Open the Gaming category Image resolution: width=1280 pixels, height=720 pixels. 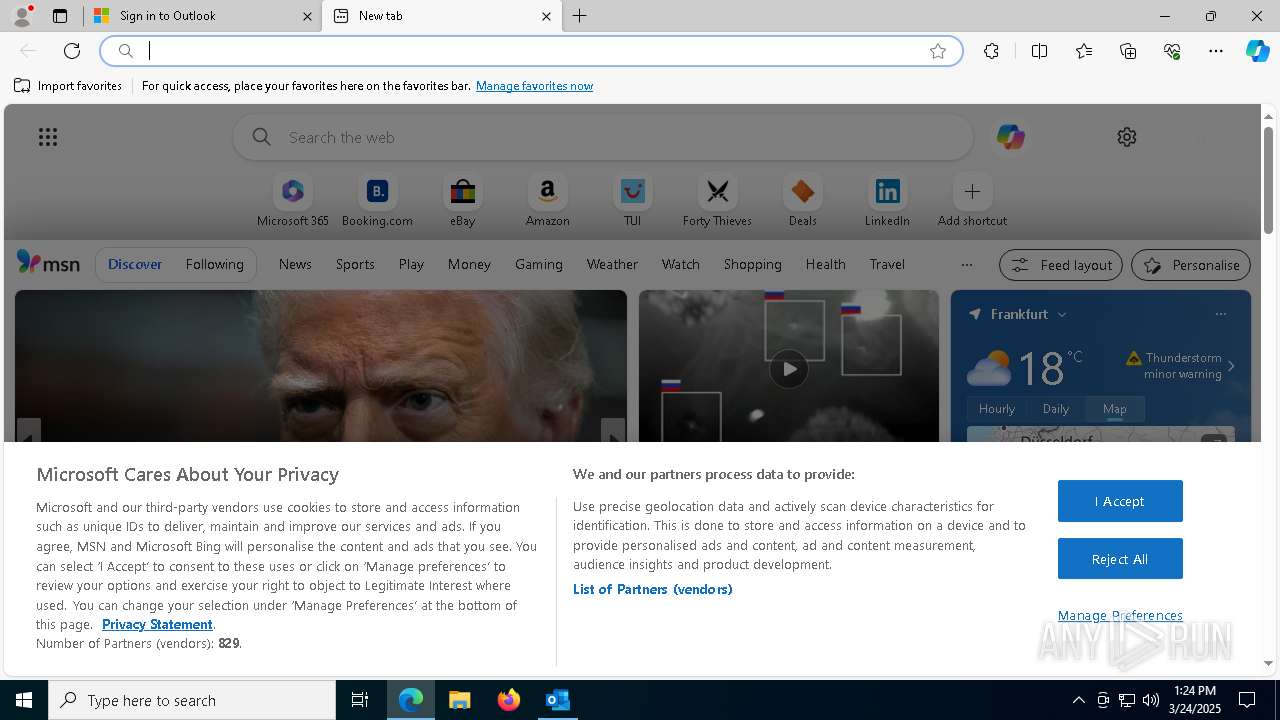click(539, 264)
